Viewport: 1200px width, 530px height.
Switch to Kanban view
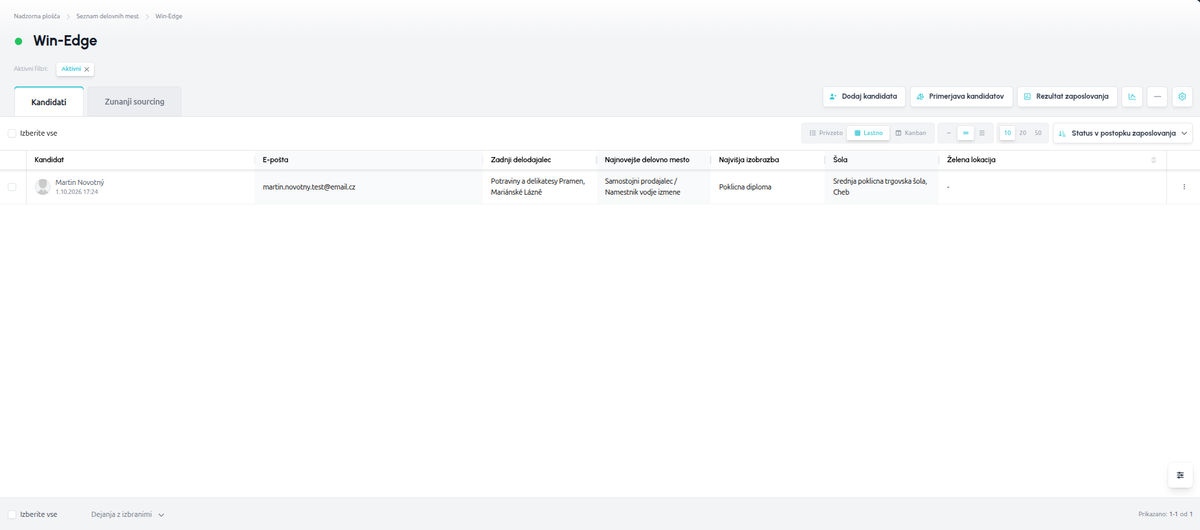[x=910, y=133]
